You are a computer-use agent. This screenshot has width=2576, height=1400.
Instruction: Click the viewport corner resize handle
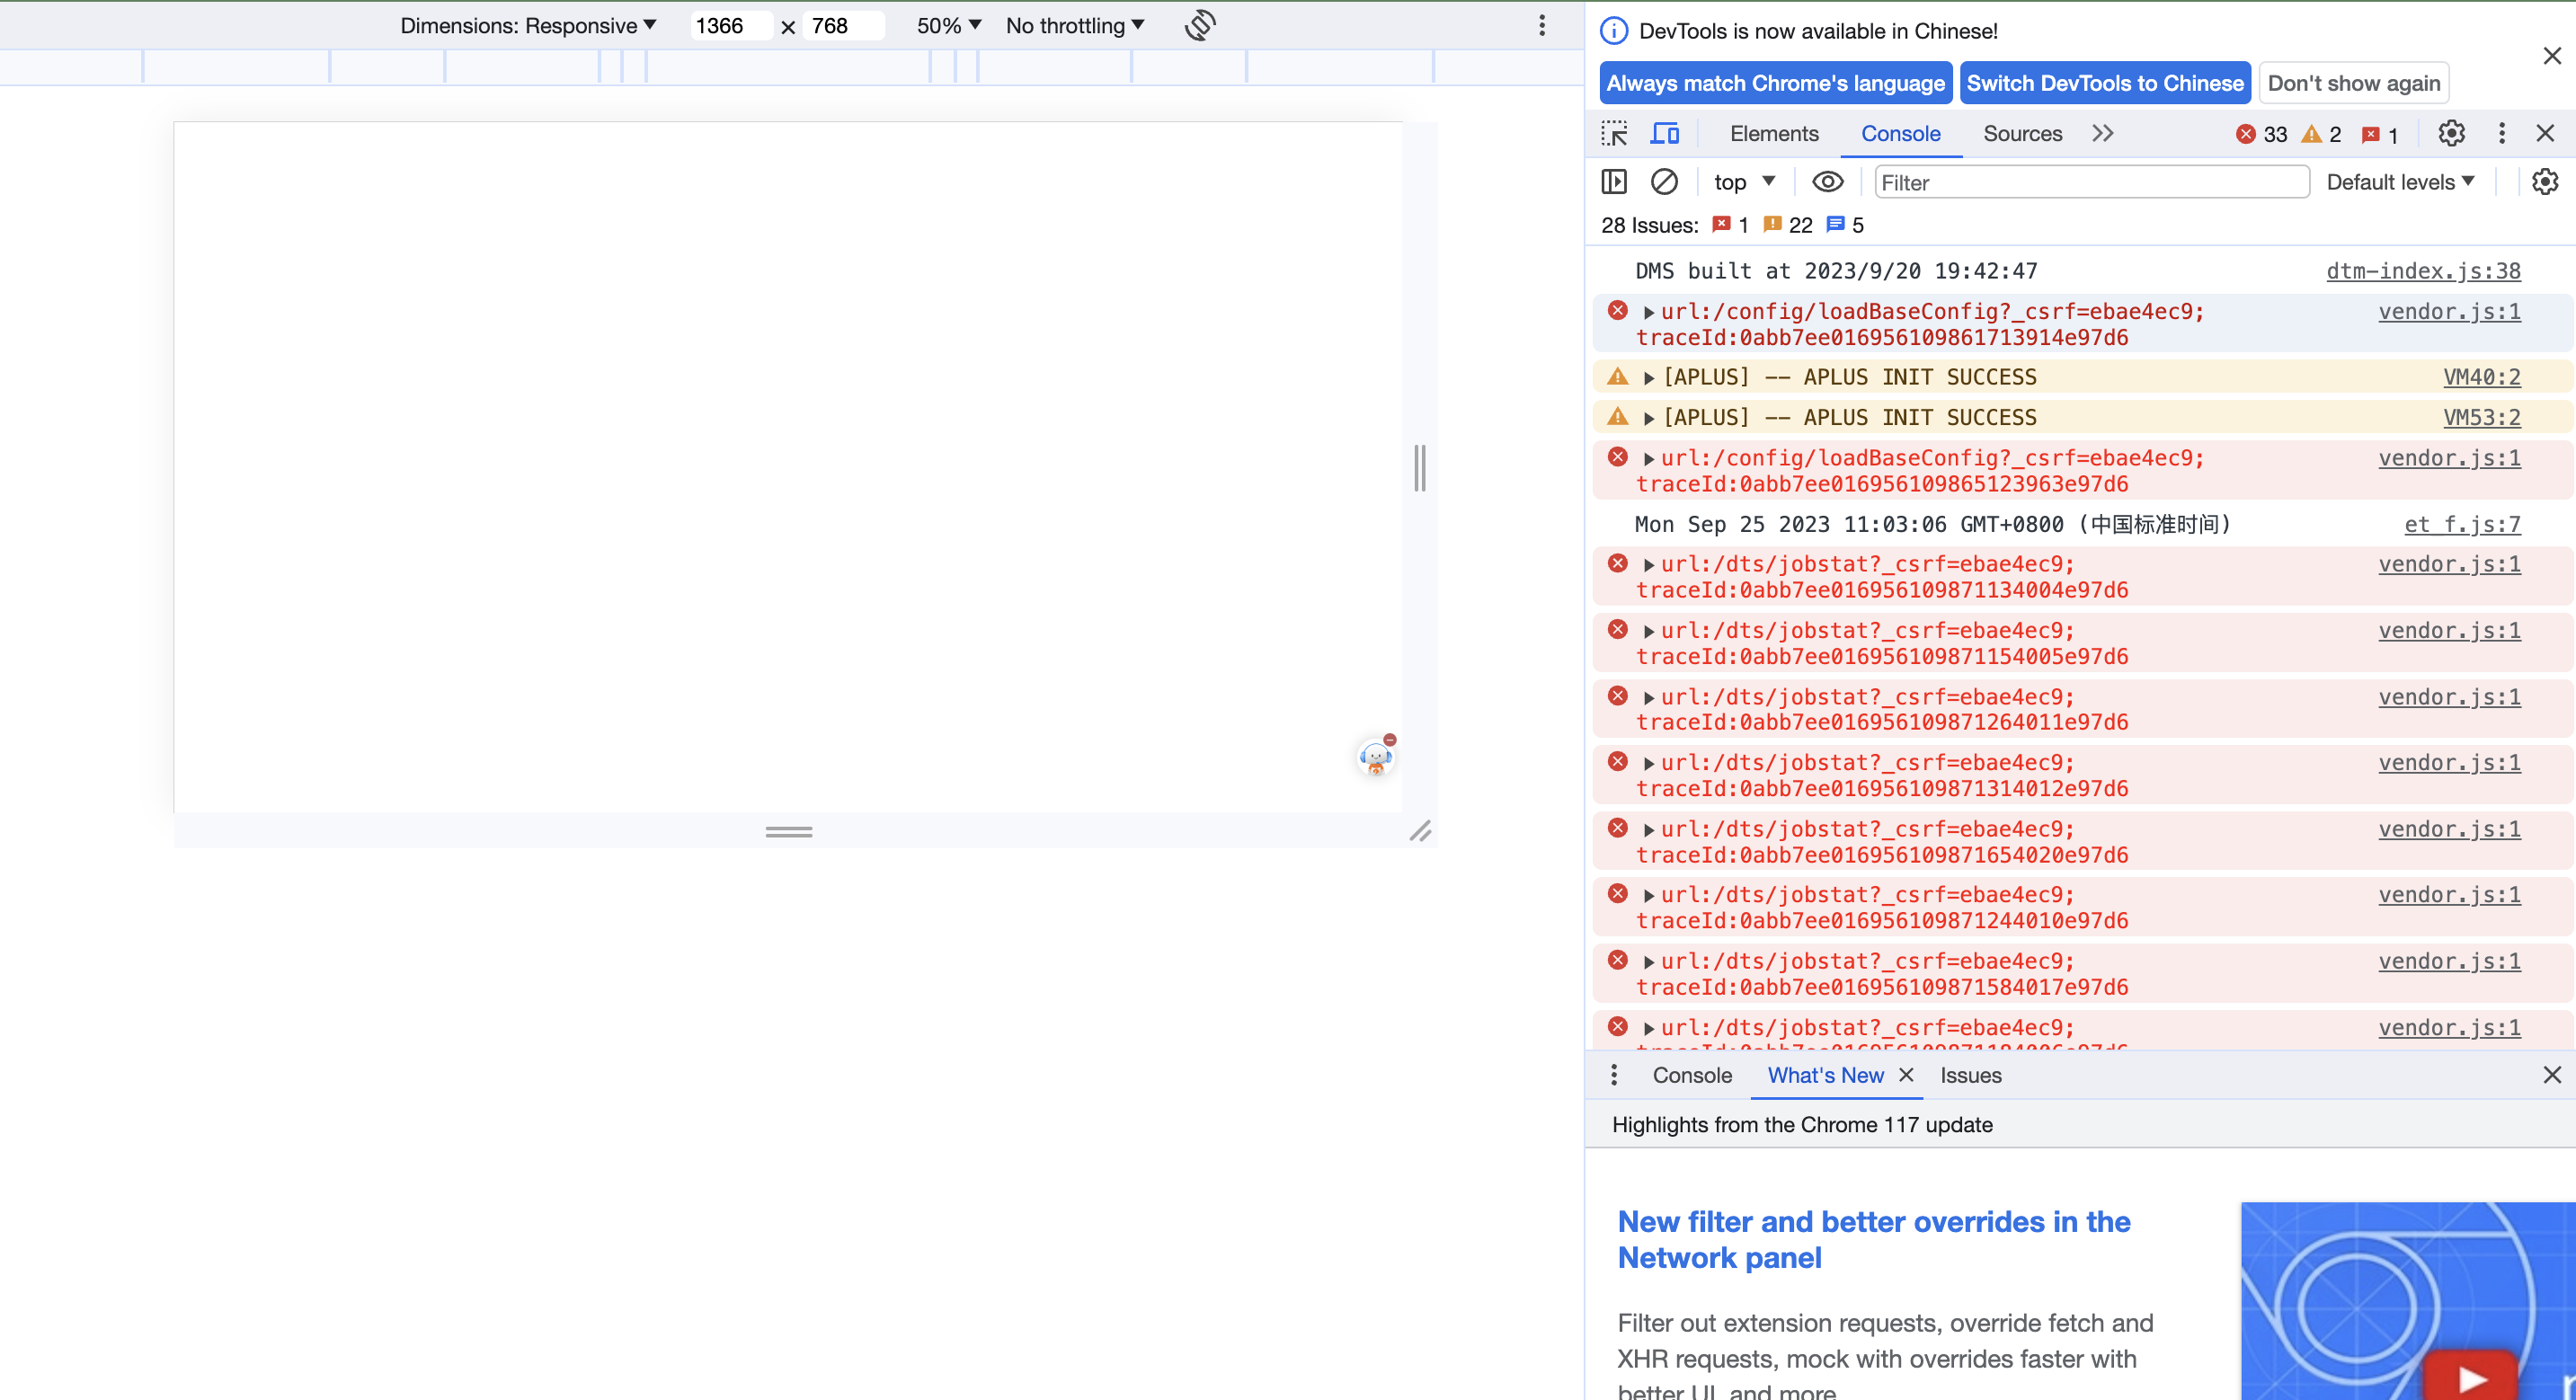point(1420,831)
